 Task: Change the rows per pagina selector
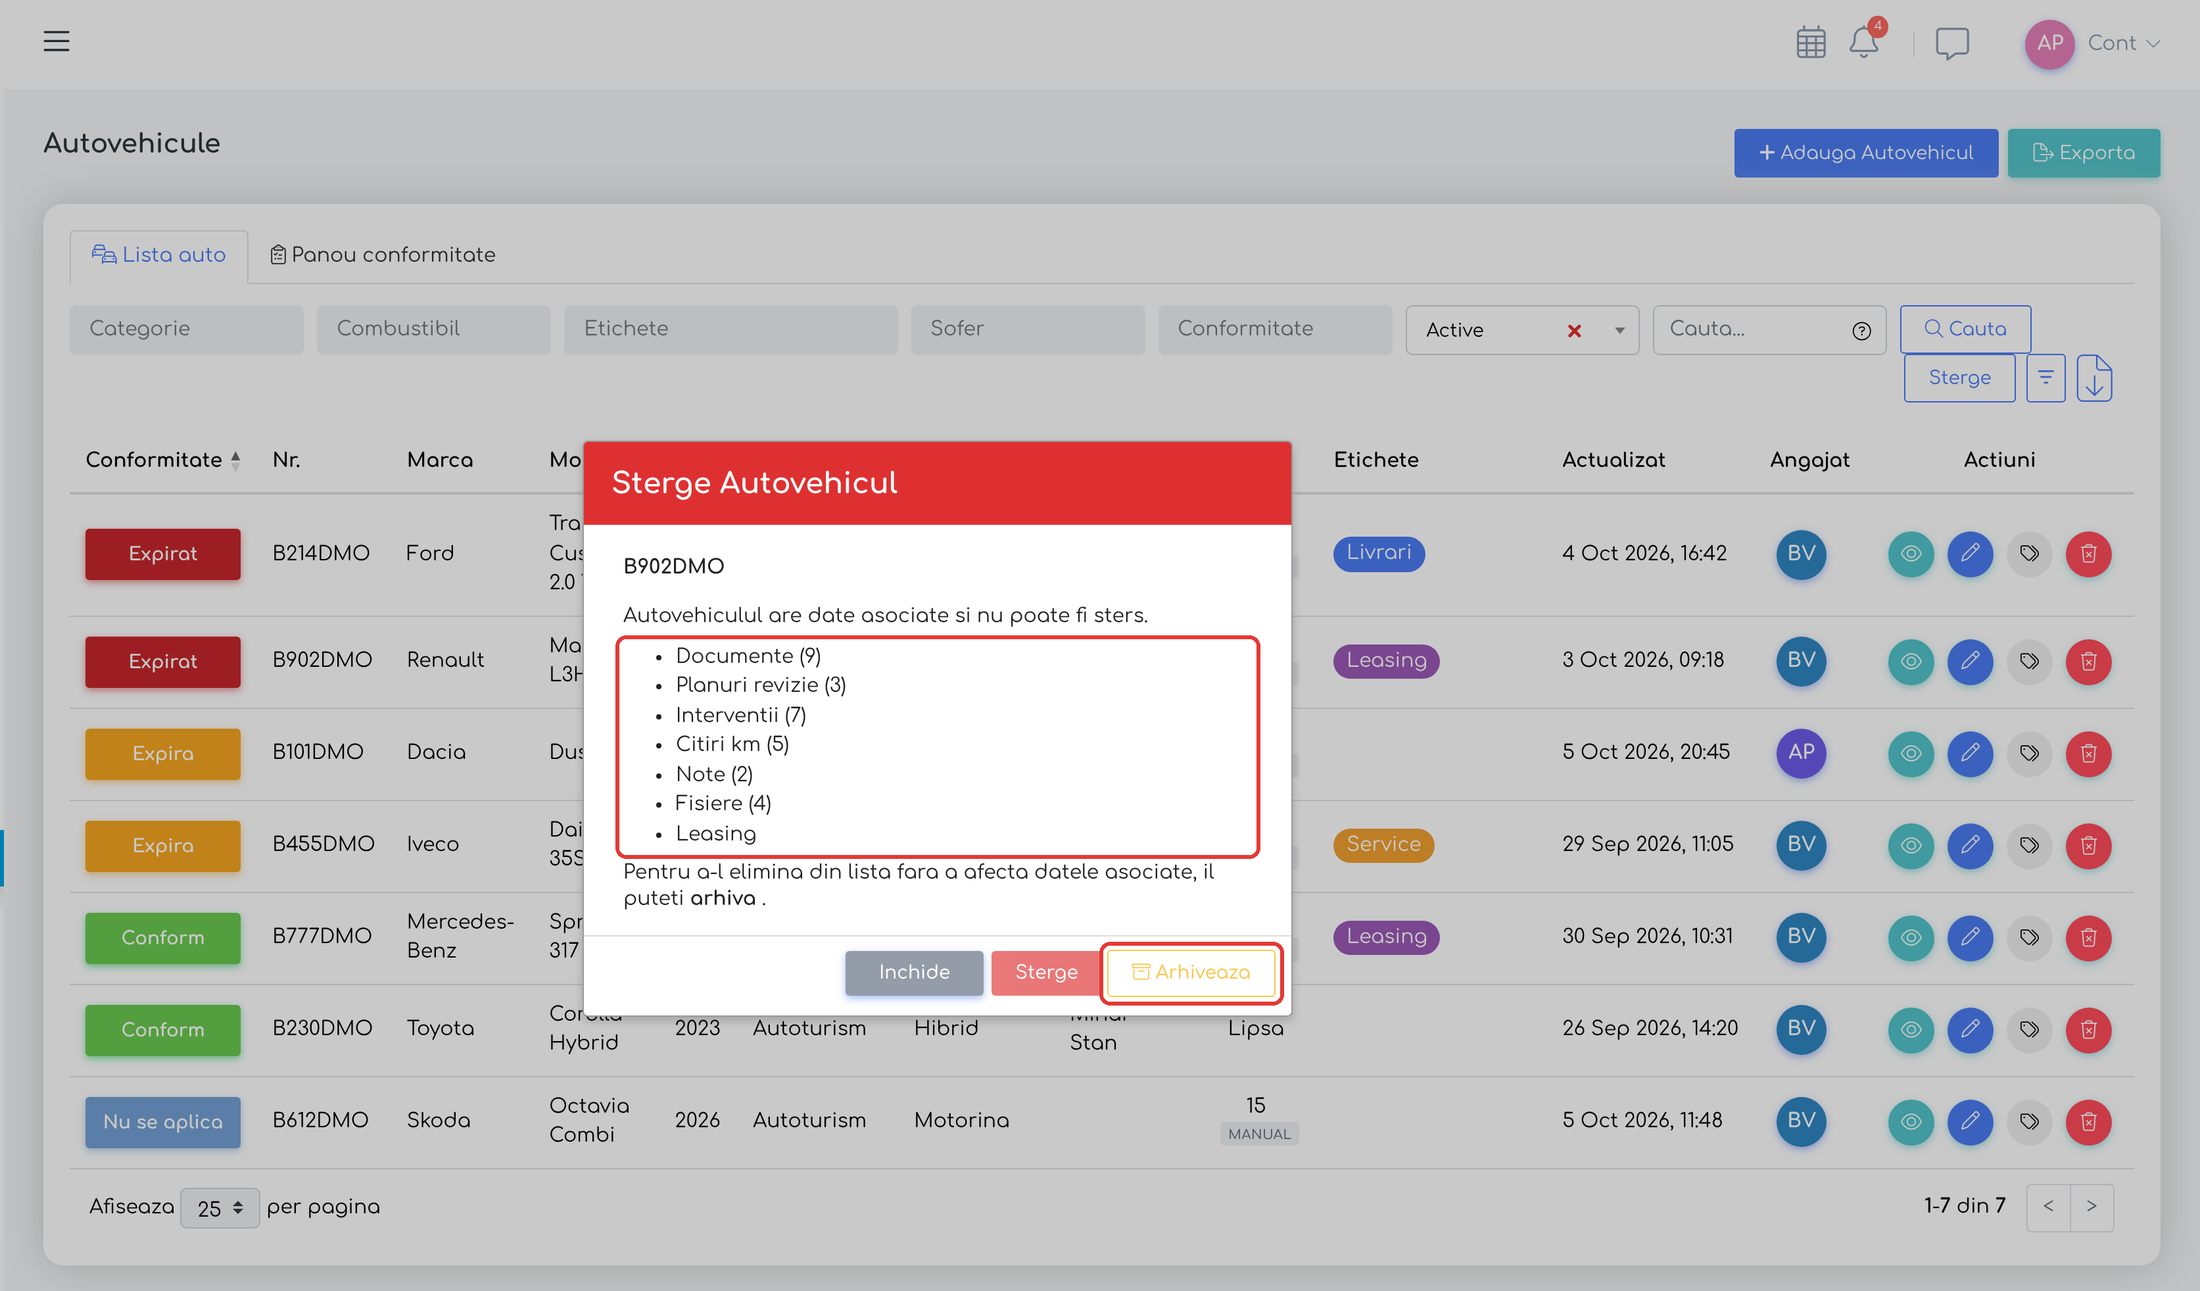point(220,1208)
